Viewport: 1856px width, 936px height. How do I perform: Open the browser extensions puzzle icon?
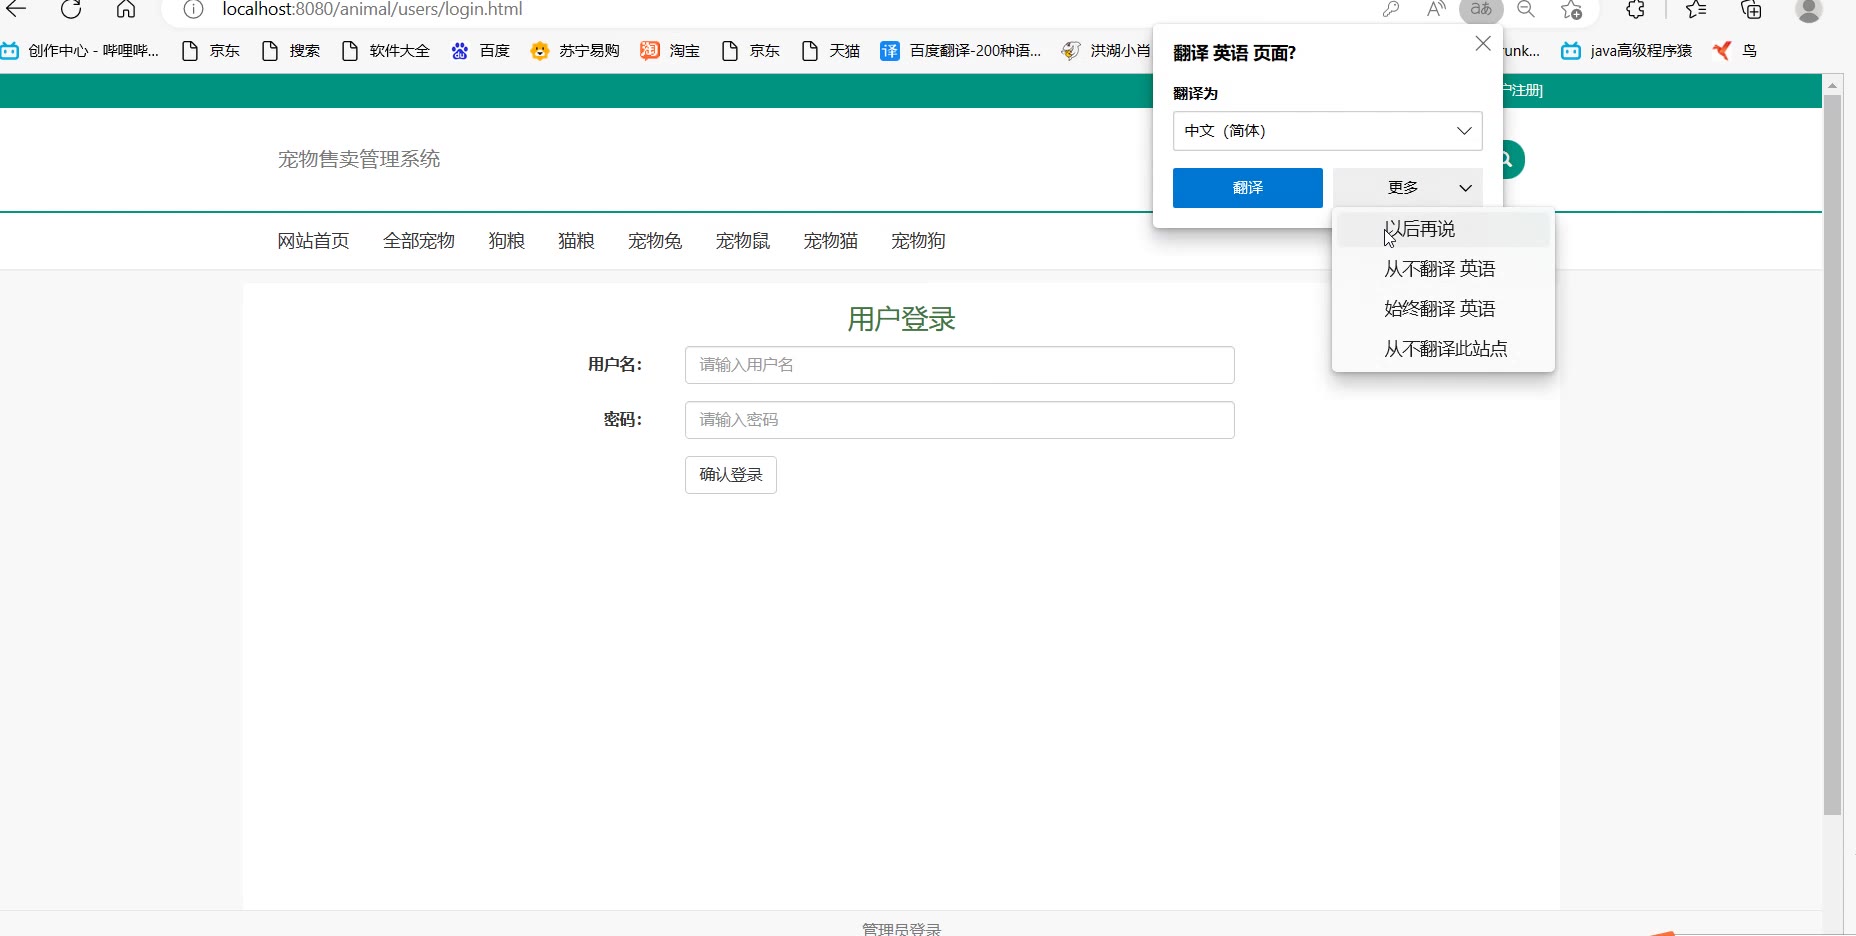(x=1635, y=10)
